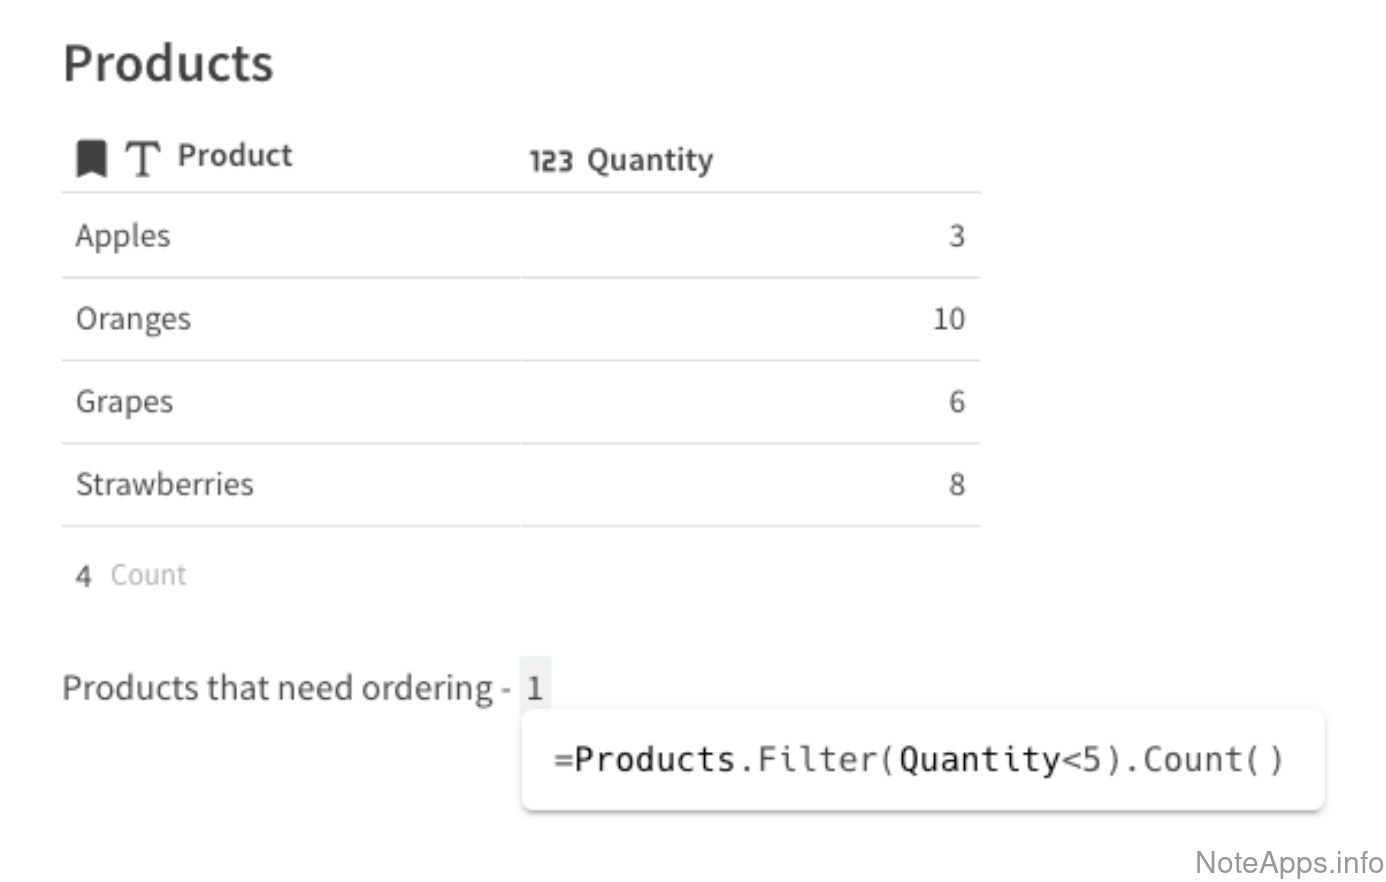Click the 123 number type icon
The image size is (1386, 882).
coord(551,161)
